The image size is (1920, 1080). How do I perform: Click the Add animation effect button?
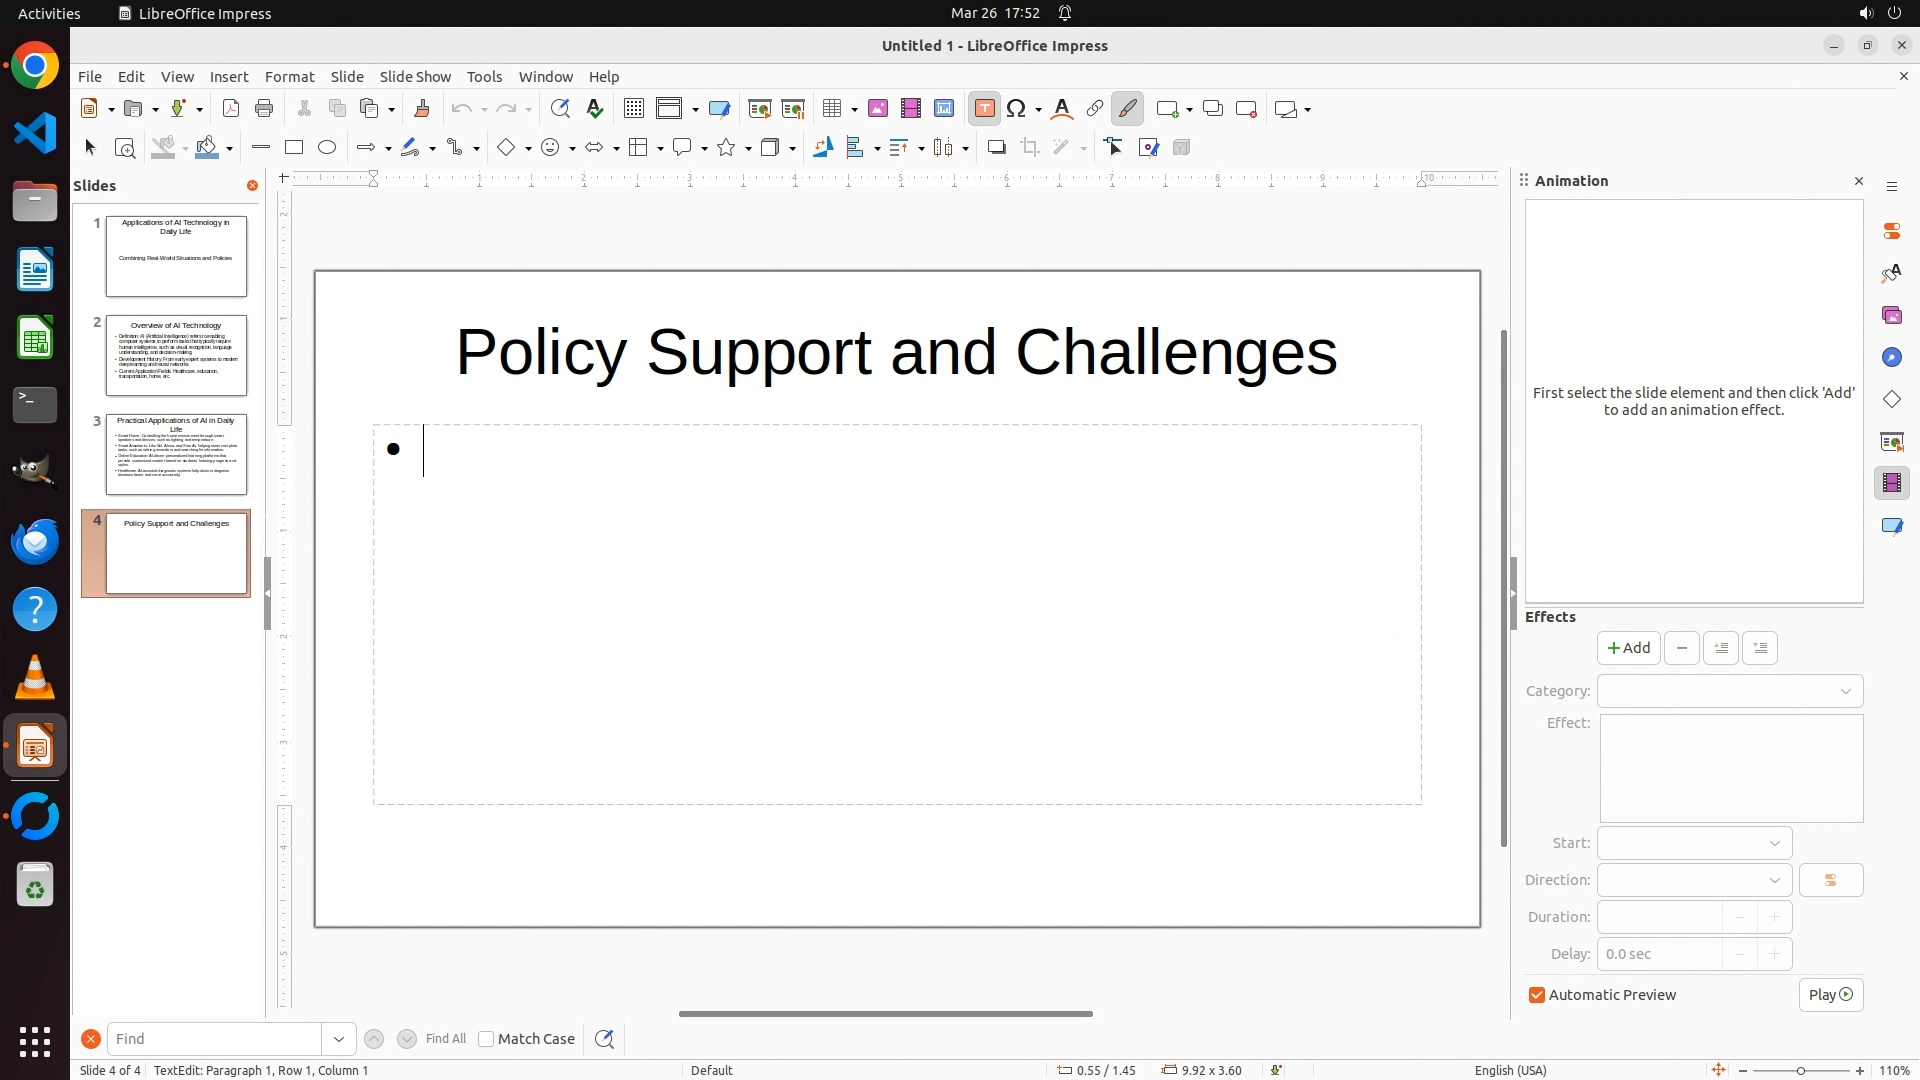1628,648
